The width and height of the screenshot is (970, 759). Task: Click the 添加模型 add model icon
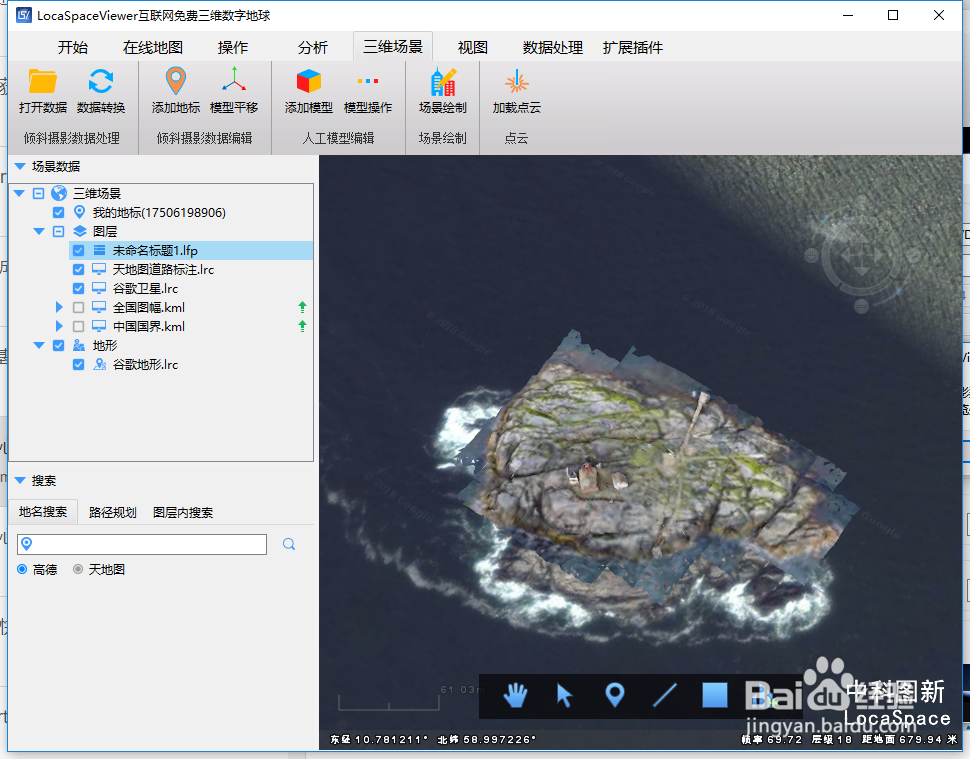pyautogui.click(x=308, y=90)
